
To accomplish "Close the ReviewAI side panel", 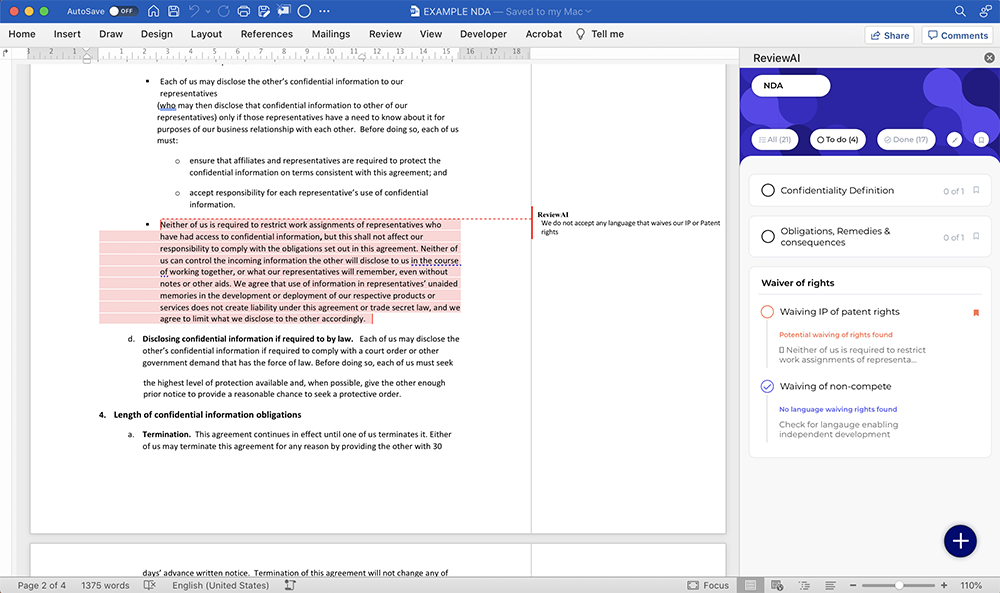I will click(989, 58).
